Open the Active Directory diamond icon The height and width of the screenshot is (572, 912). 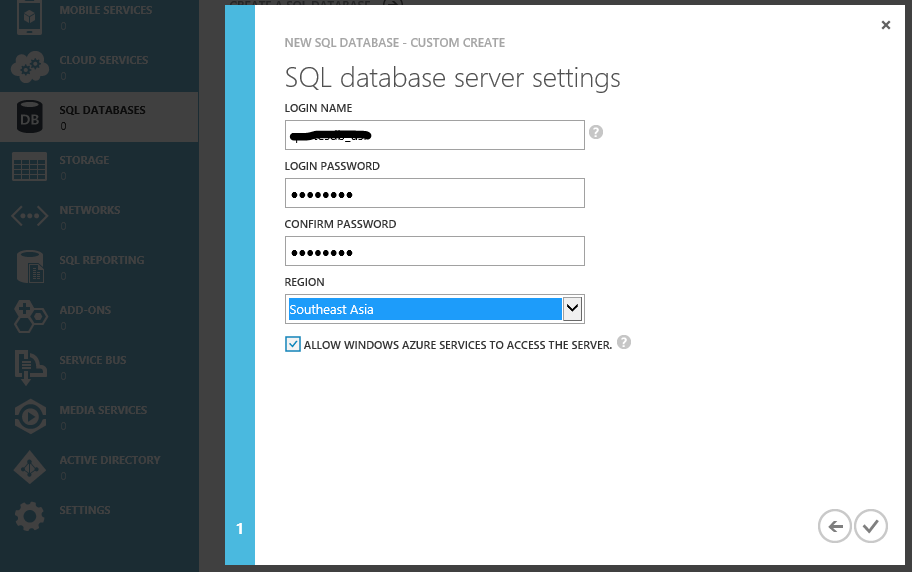point(30,467)
